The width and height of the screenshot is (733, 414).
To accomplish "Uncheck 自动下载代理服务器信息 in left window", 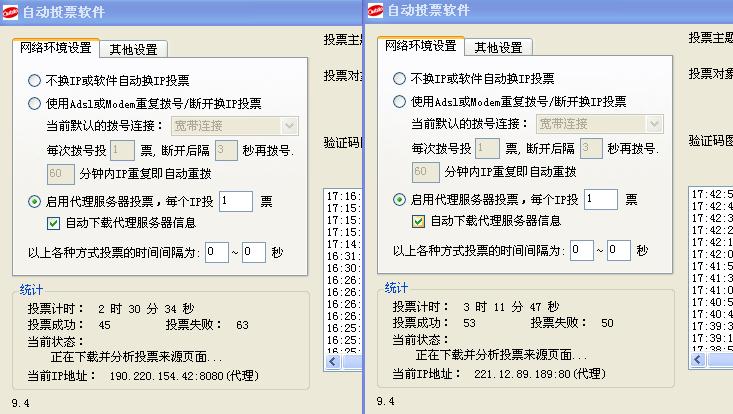I will pyautogui.click(x=56, y=221).
